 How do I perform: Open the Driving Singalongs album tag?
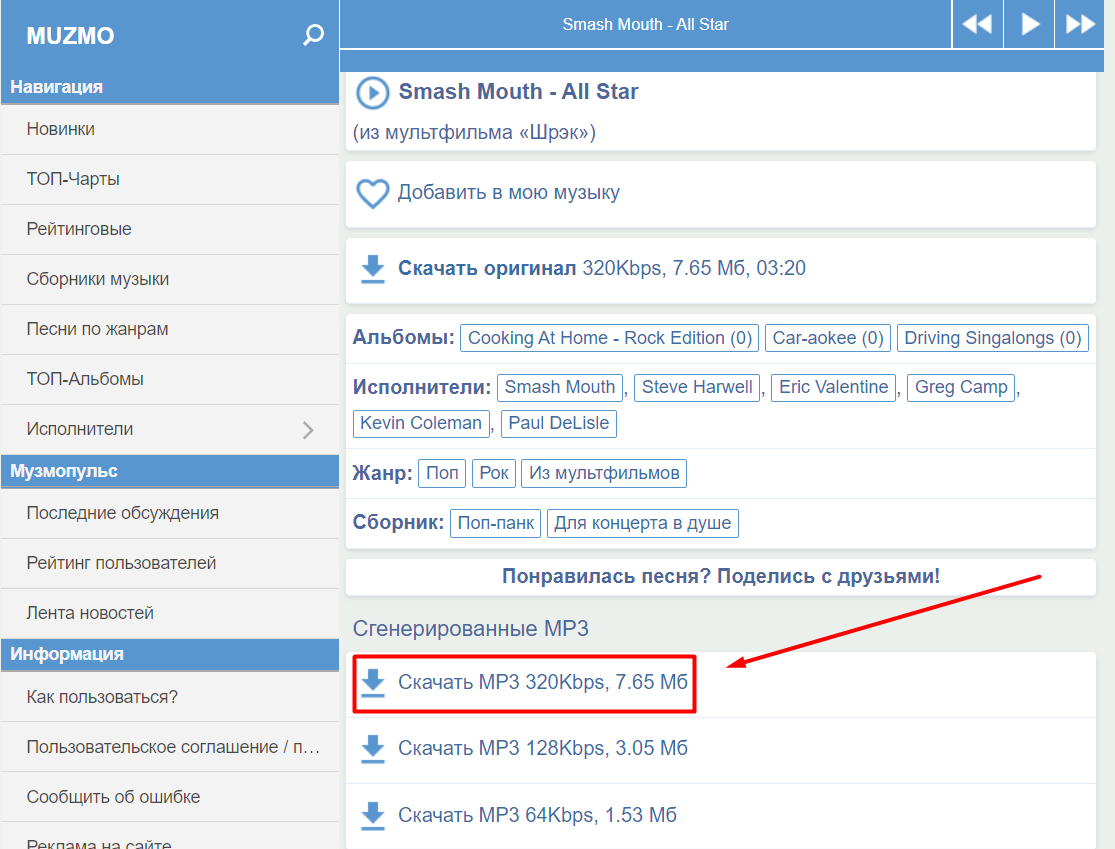click(992, 338)
